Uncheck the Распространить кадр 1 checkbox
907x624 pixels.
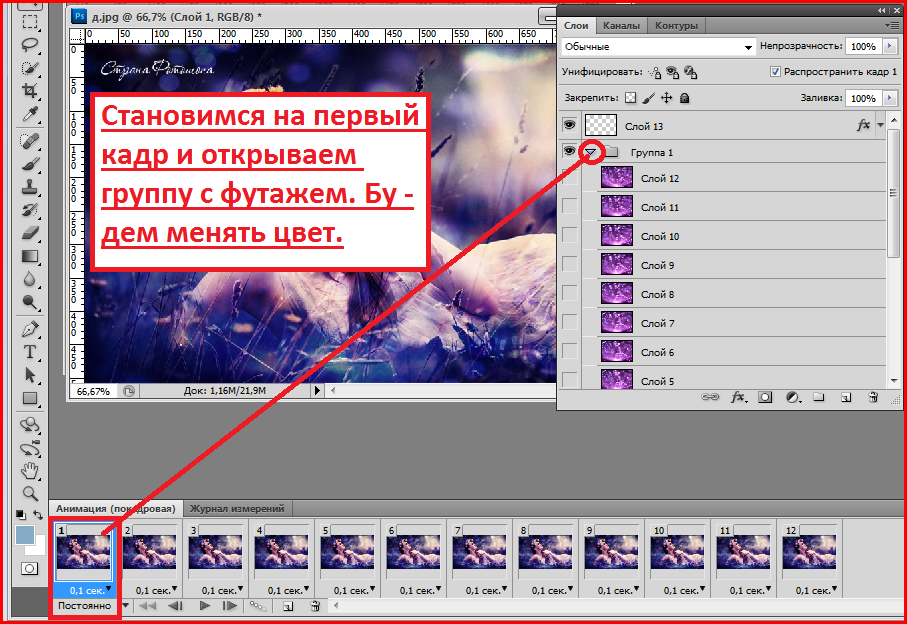[775, 72]
